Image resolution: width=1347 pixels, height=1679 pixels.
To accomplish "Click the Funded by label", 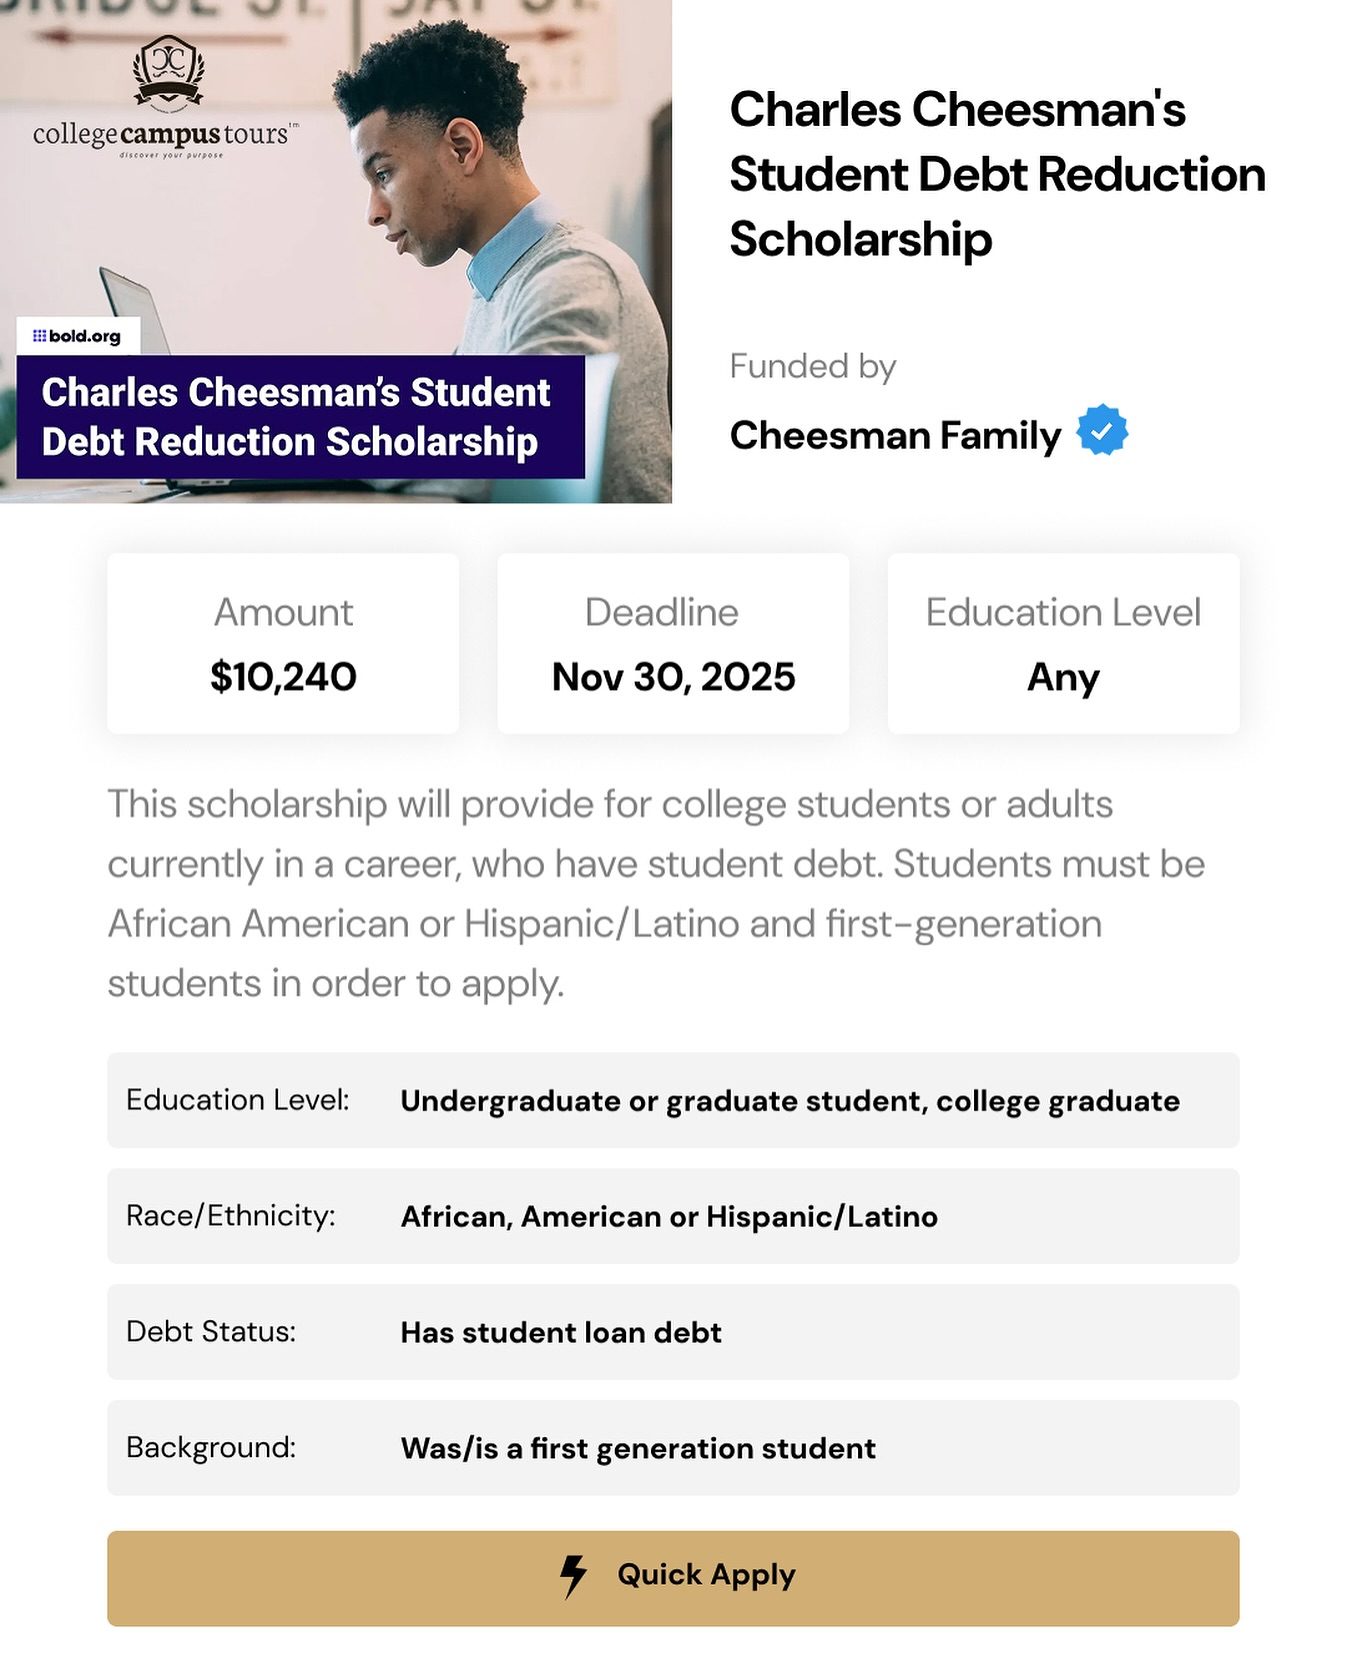I will pyautogui.click(x=812, y=366).
